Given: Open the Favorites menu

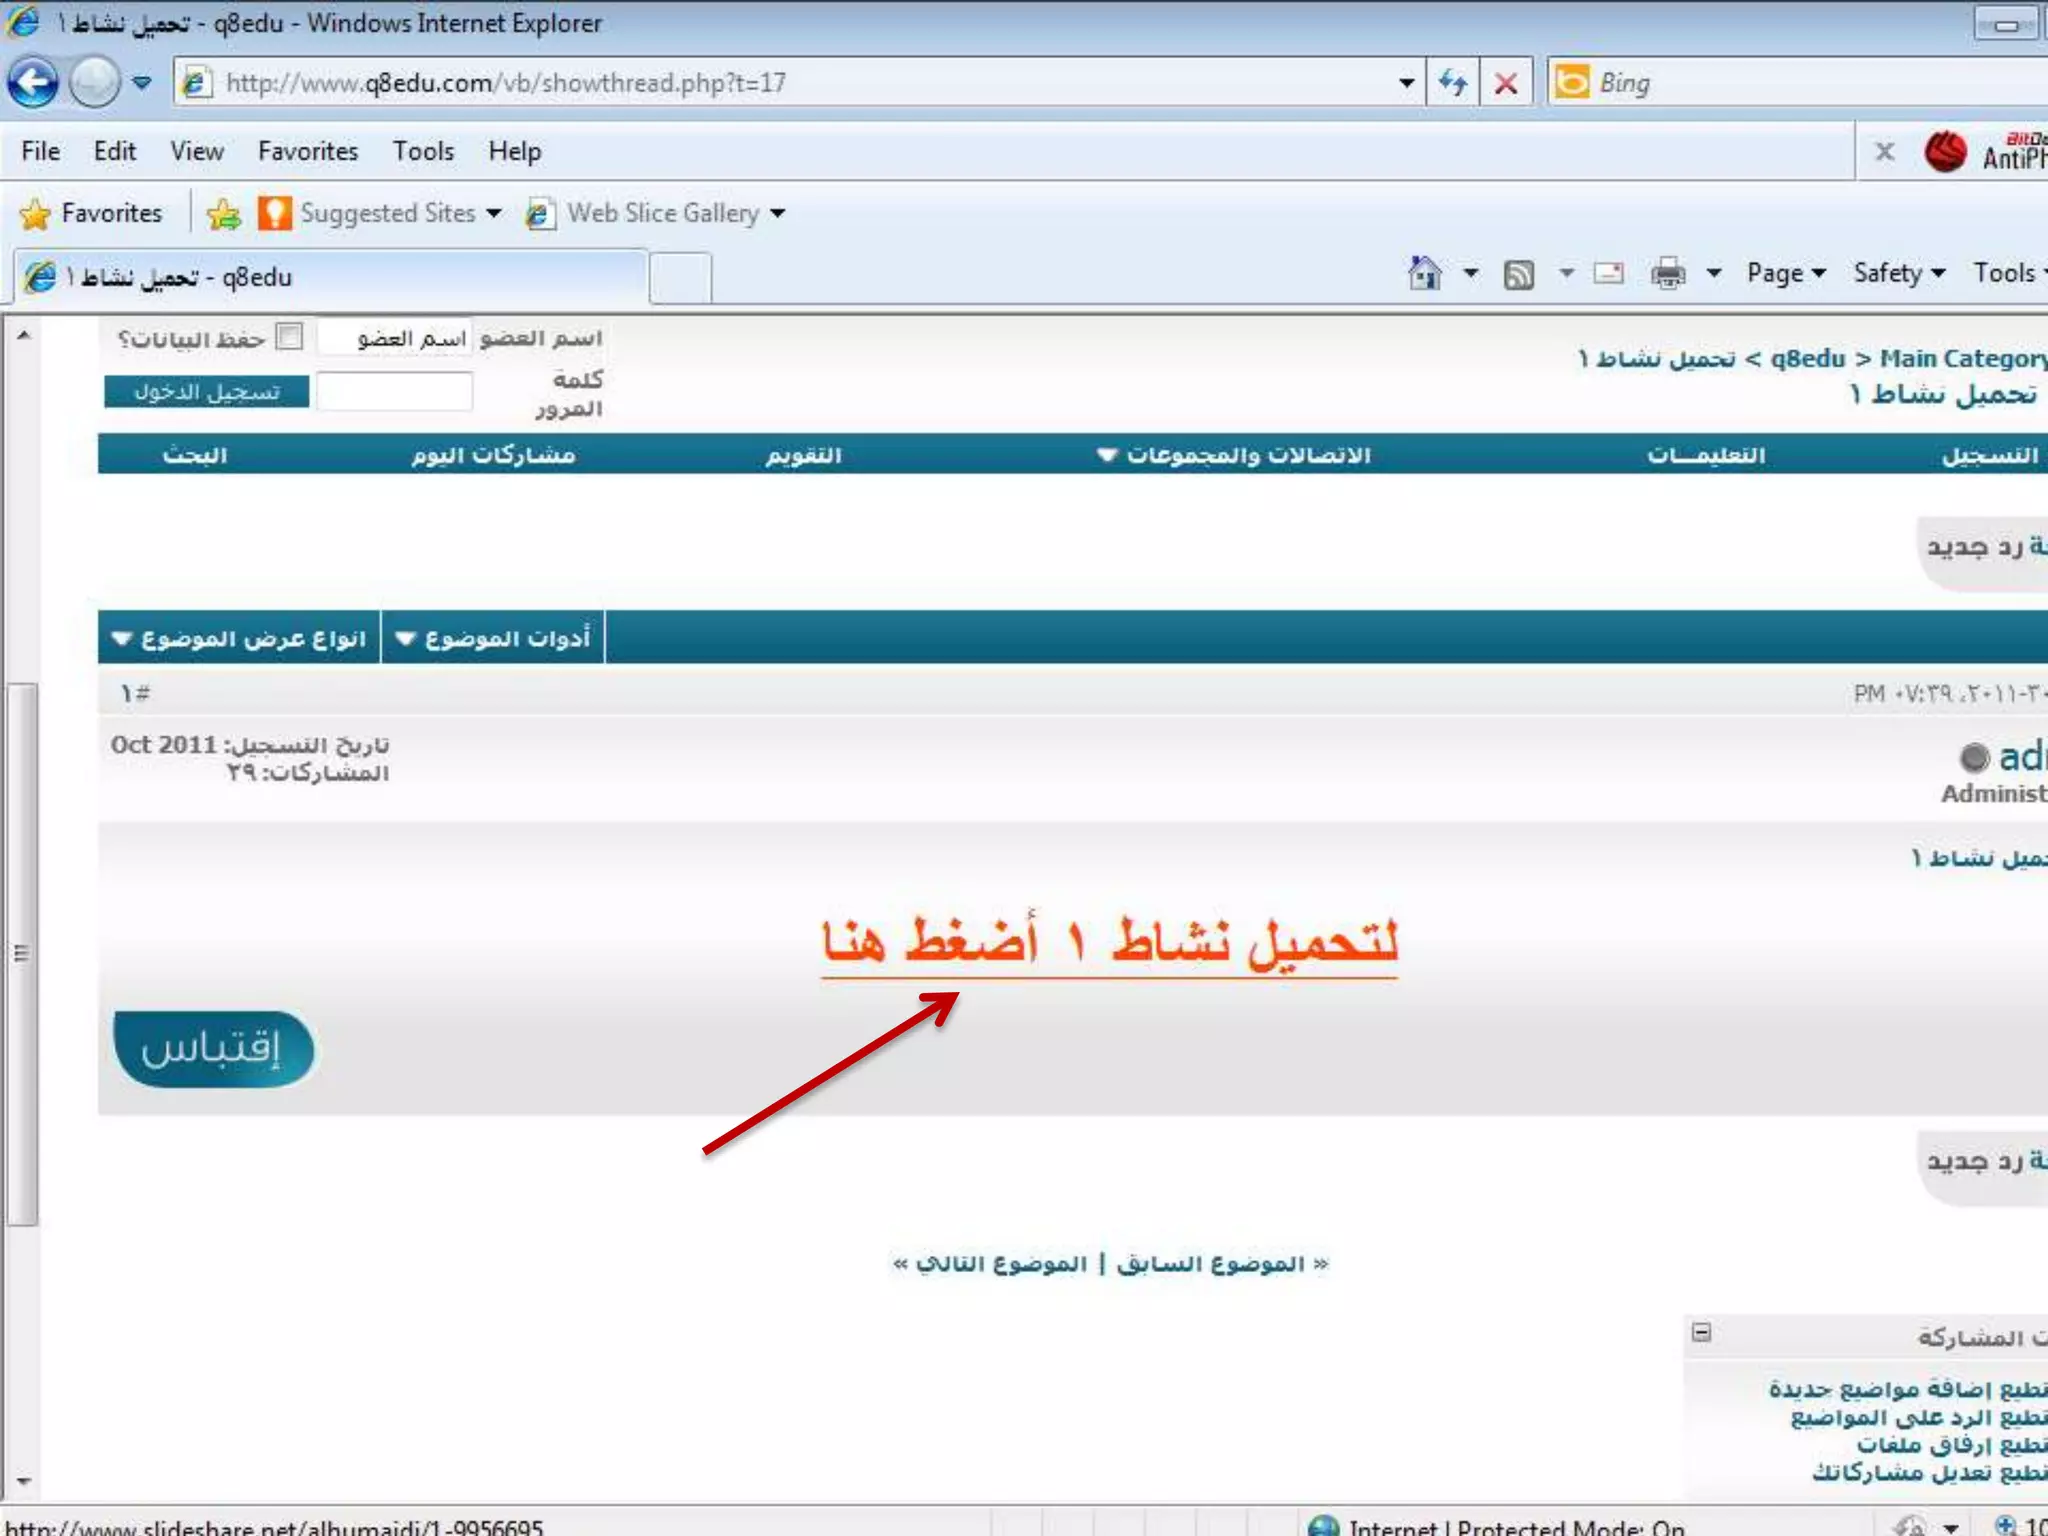Looking at the screenshot, I should coord(307,151).
